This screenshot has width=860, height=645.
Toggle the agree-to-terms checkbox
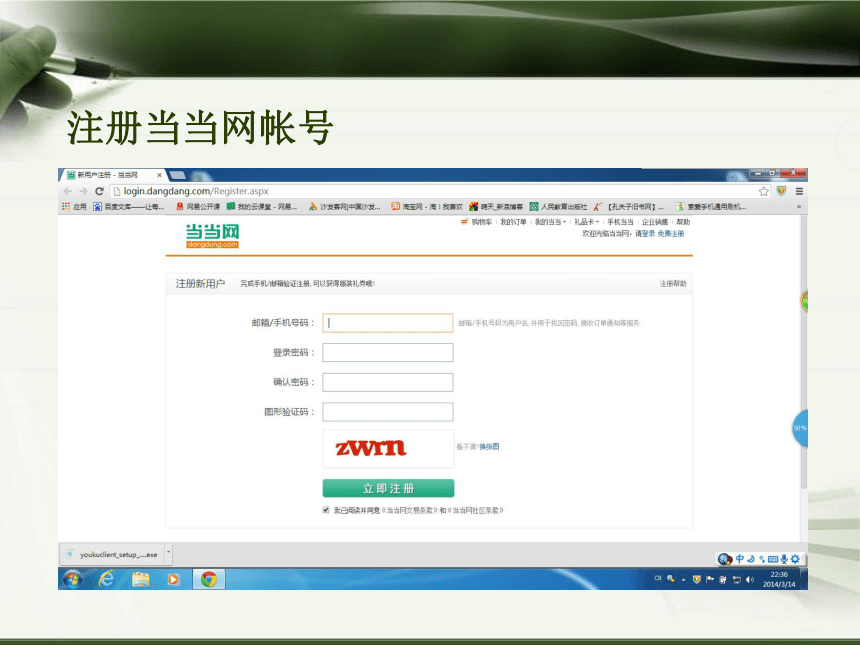tap(326, 510)
